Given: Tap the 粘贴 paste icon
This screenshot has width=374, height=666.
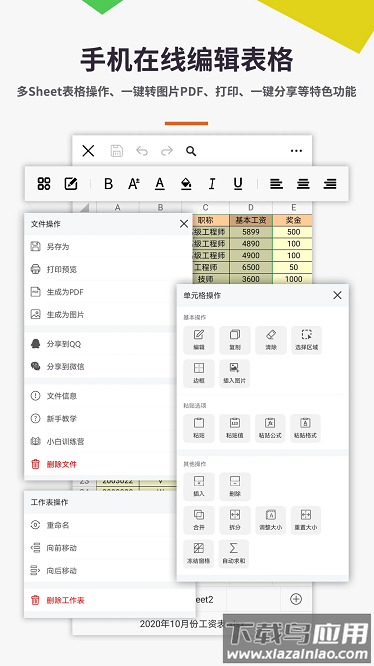Looking at the screenshot, I should (x=199, y=428).
